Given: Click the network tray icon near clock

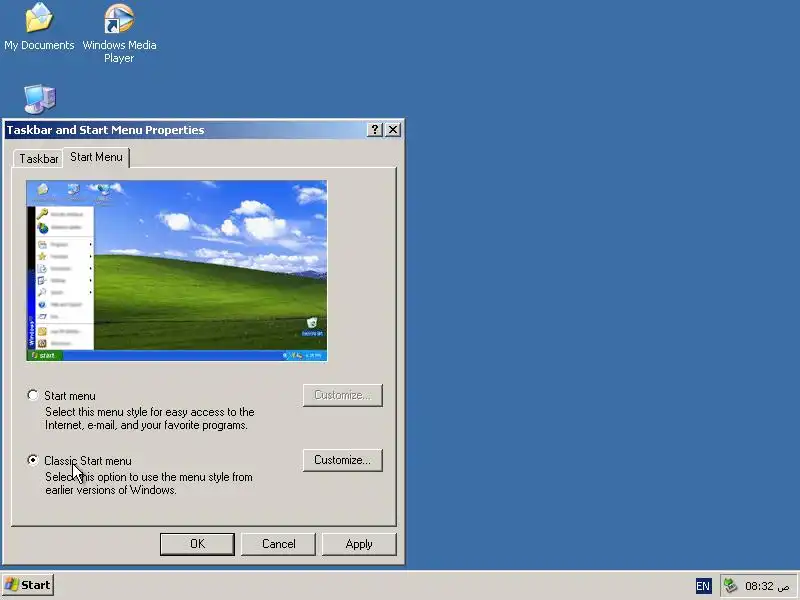Looking at the screenshot, I should tap(731, 585).
